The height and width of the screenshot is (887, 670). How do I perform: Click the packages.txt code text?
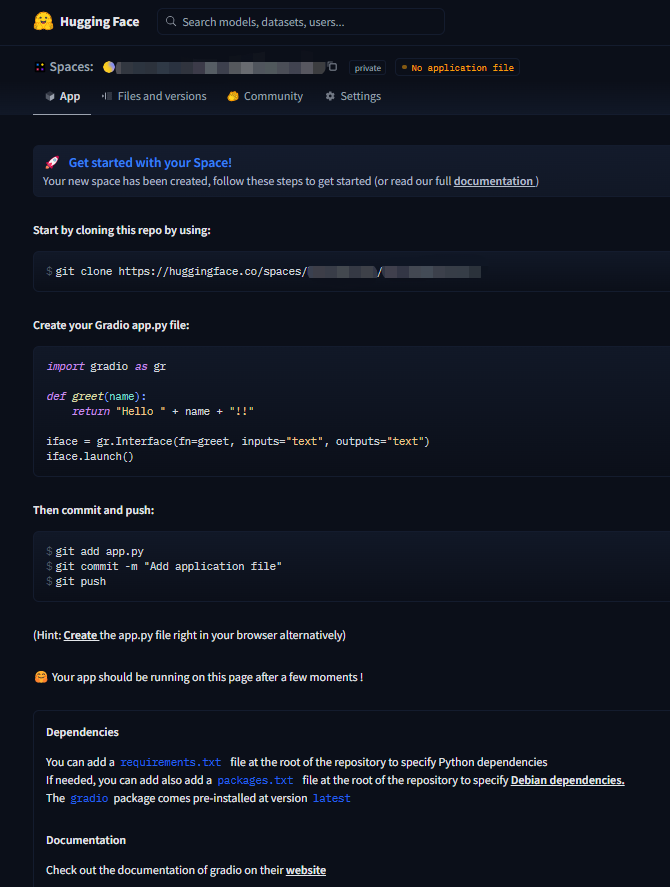click(x=255, y=781)
